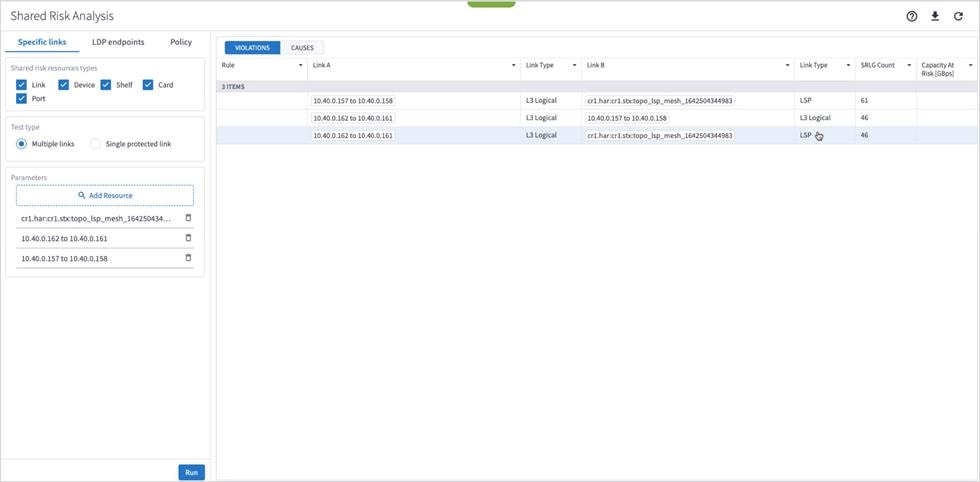Switch to the Specific links tab
This screenshot has width=980, height=482.
click(x=42, y=42)
